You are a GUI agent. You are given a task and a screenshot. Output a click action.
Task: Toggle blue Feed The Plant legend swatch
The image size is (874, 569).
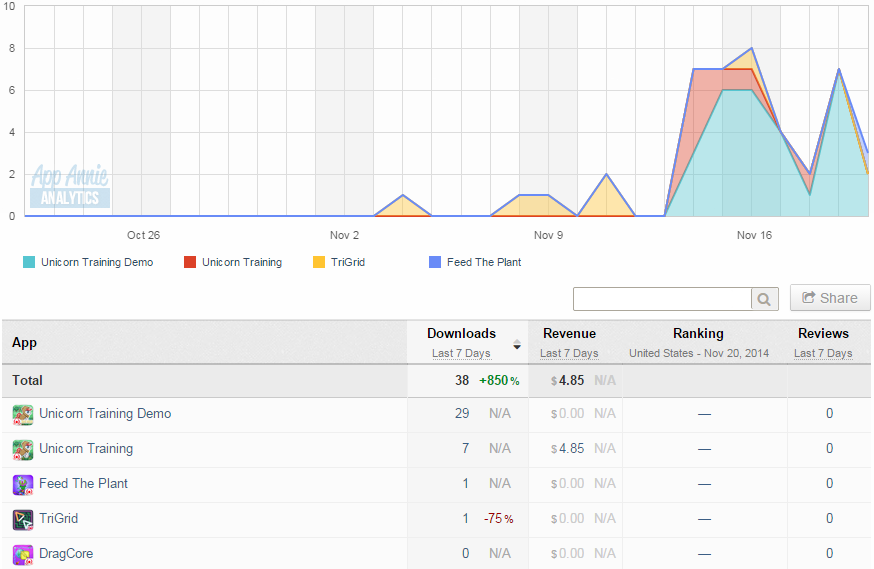coord(435,262)
